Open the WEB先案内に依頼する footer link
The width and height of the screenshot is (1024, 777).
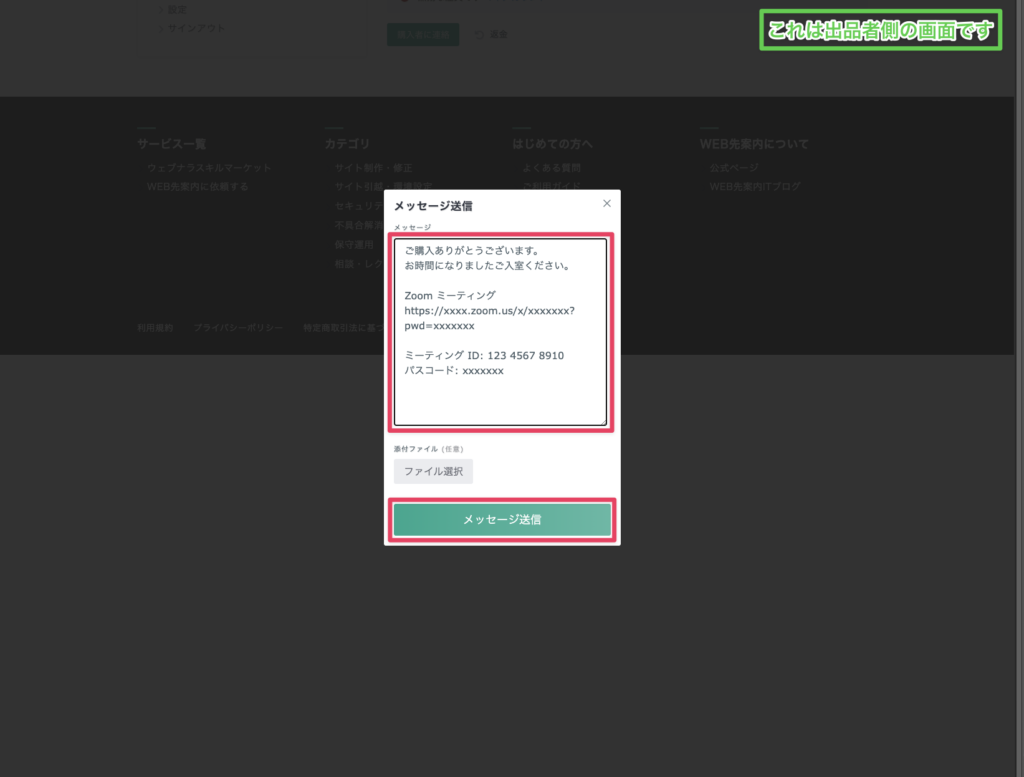(197, 187)
